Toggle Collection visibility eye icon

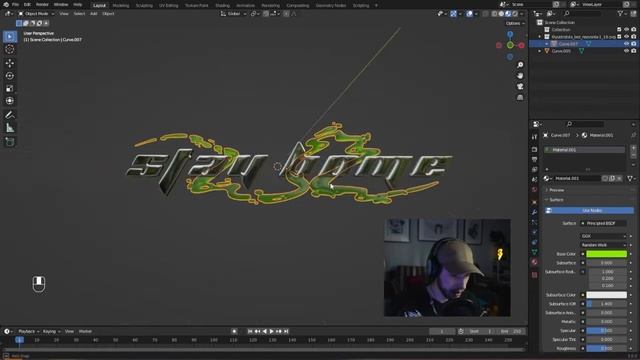(626, 29)
